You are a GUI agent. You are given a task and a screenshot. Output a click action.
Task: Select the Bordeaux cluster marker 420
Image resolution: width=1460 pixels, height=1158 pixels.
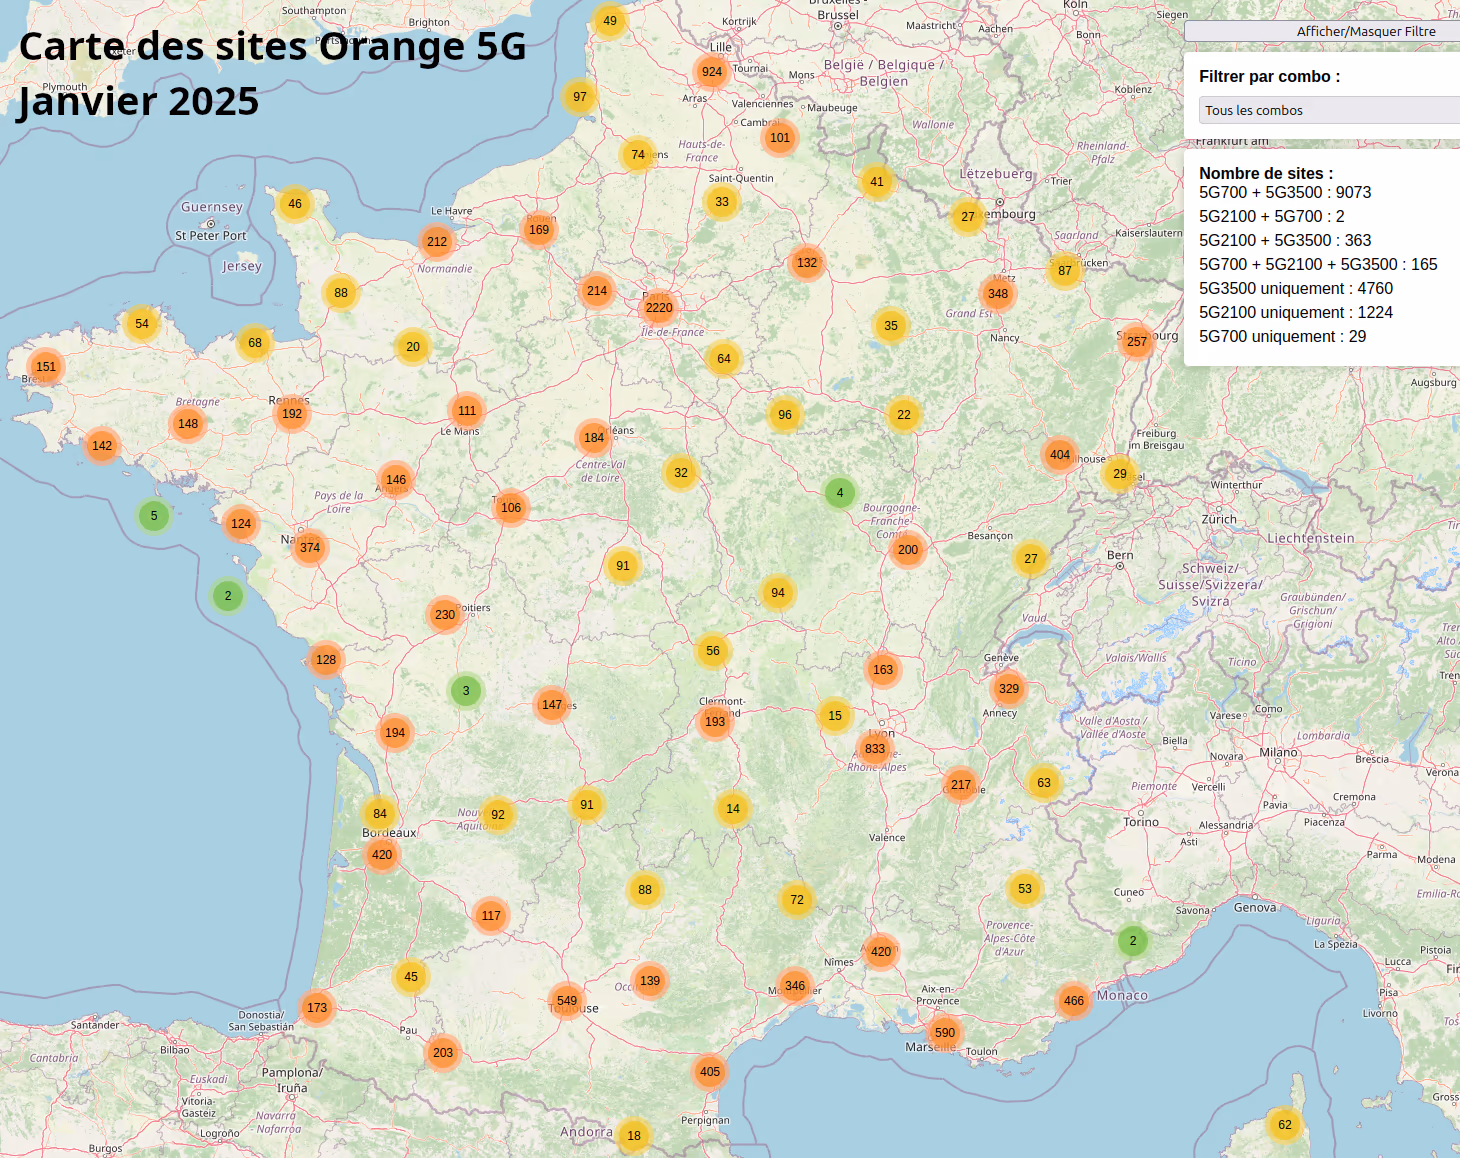(382, 855)
